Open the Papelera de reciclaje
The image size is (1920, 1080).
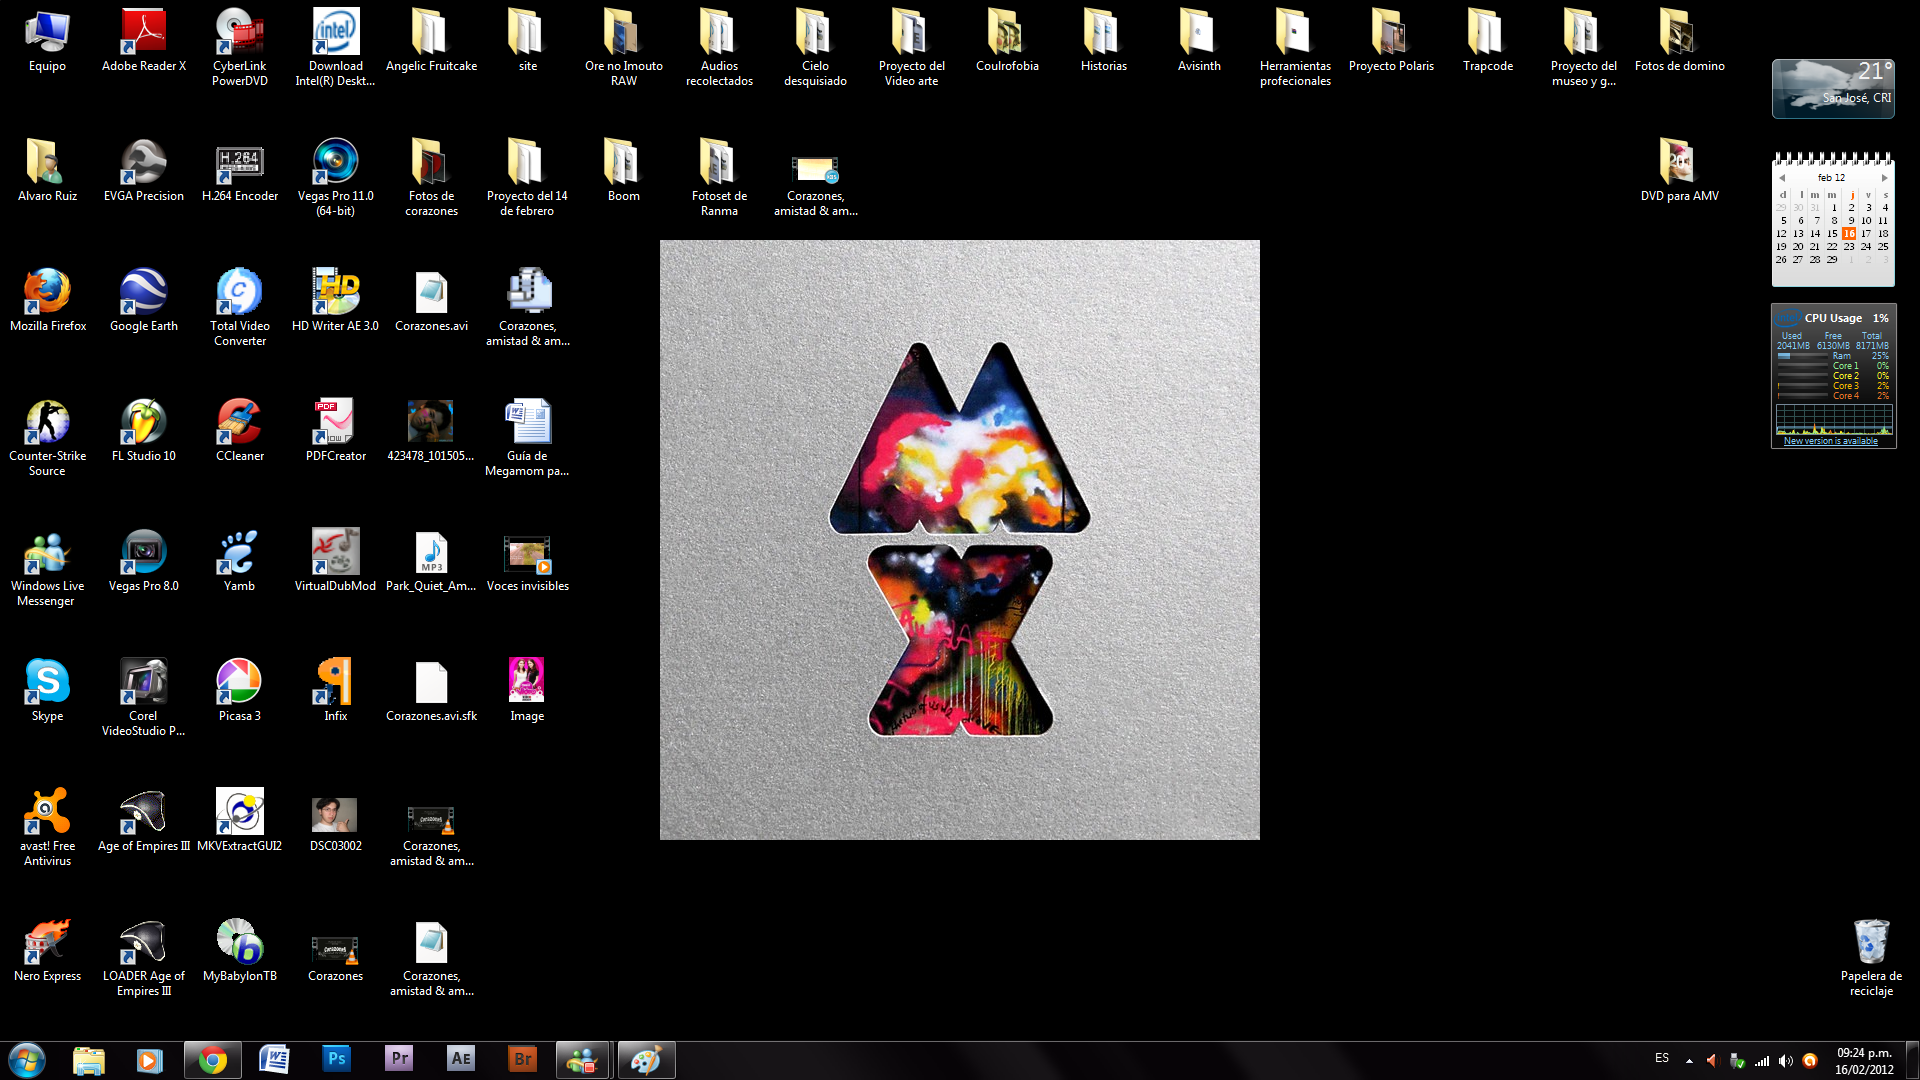pyautogui.click(x=1871, y=957)
